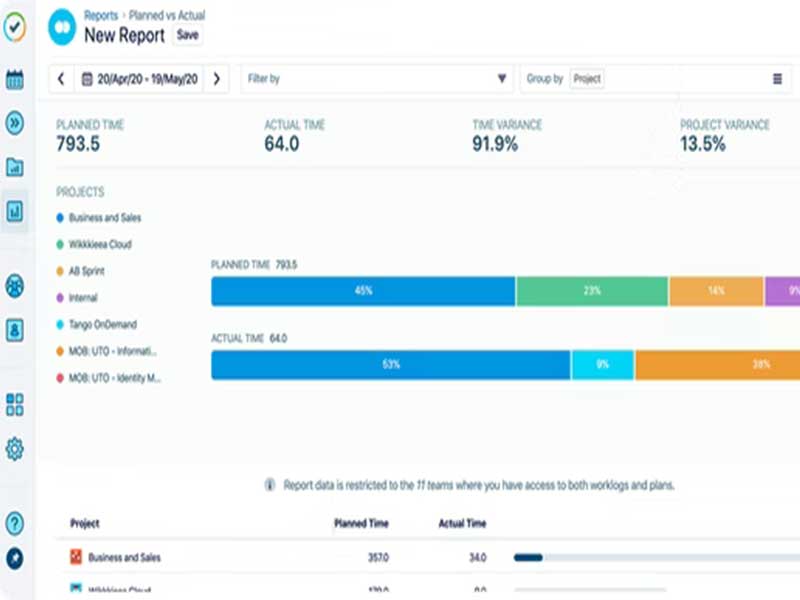Click the Reports breadcrumb link
Image resolution: width=800 pixels, height=600 pixels.
coord(100,16)
